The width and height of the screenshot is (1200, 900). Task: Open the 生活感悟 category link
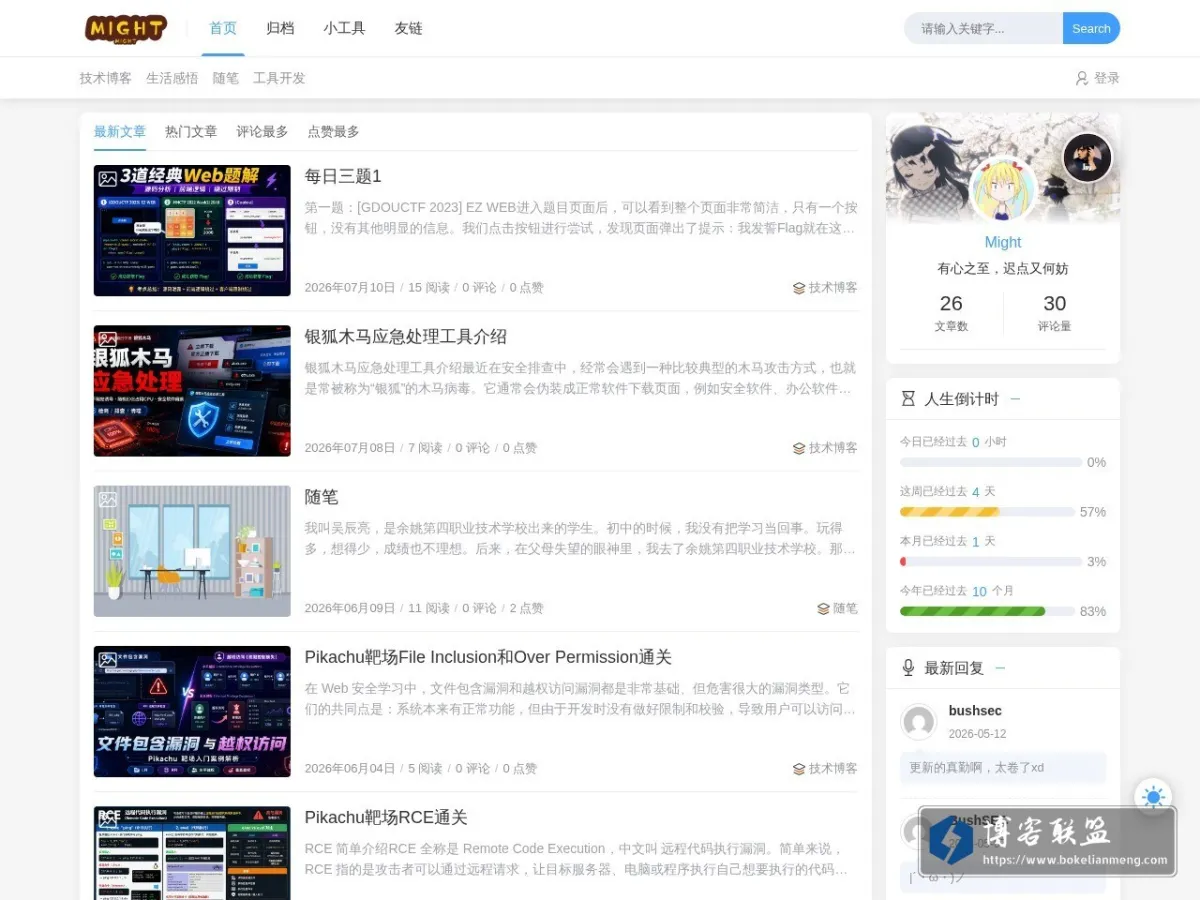click(172, 78)
